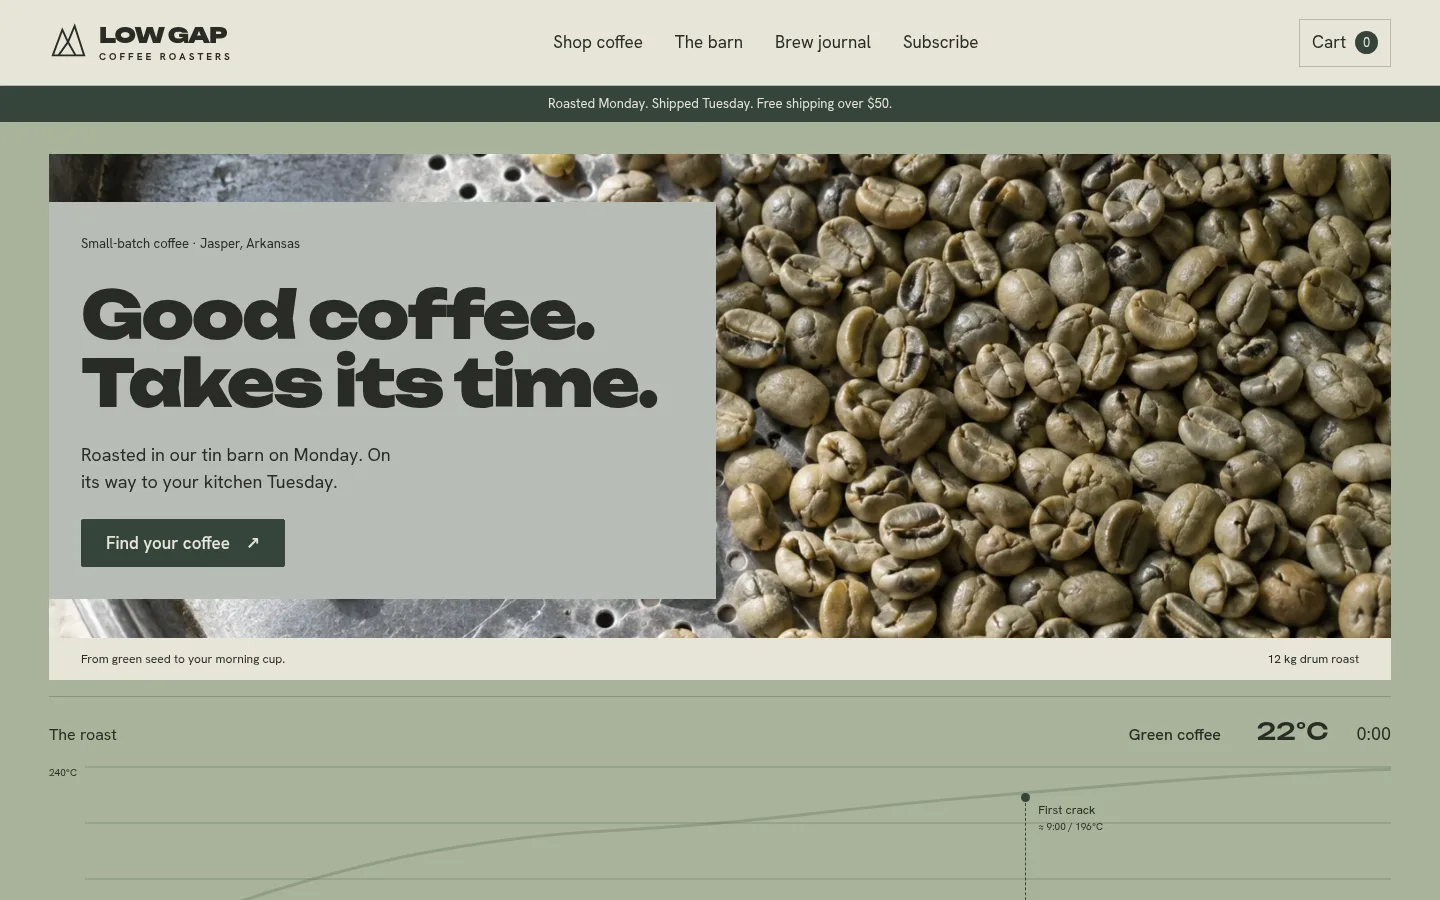This screenshot has height=900, width=1440.
Task: Click the 'Small-batch coffee · Jasper, Arkansas' text
Action: [190, 243]
